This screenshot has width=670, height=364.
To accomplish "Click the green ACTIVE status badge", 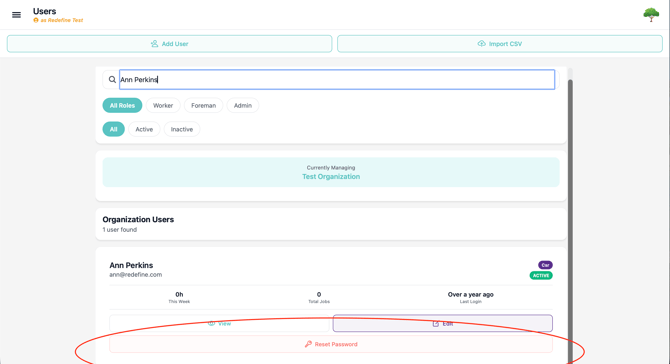I will (x=541, y=276).
